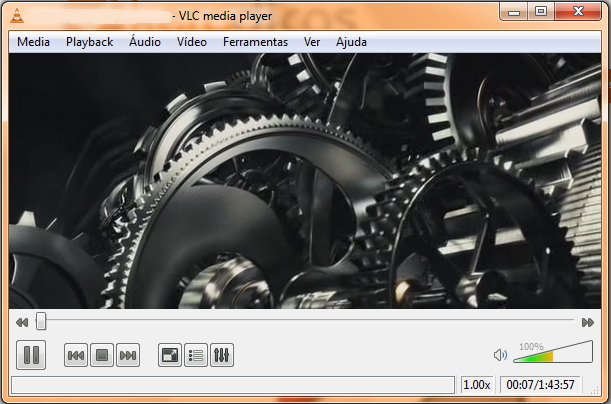Click the VLC cone icon in title bar

point(17,16)
